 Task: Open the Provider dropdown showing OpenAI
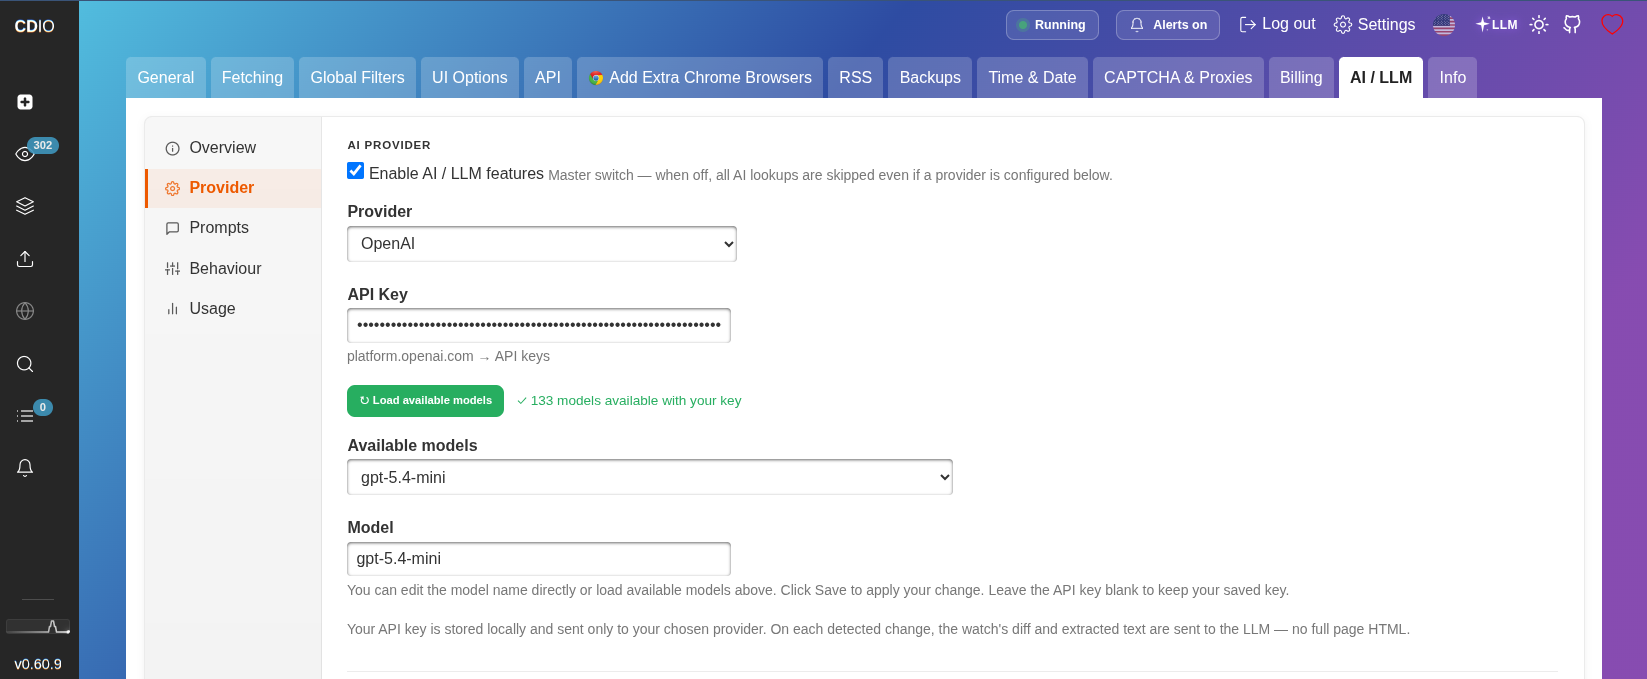[542, 244]
